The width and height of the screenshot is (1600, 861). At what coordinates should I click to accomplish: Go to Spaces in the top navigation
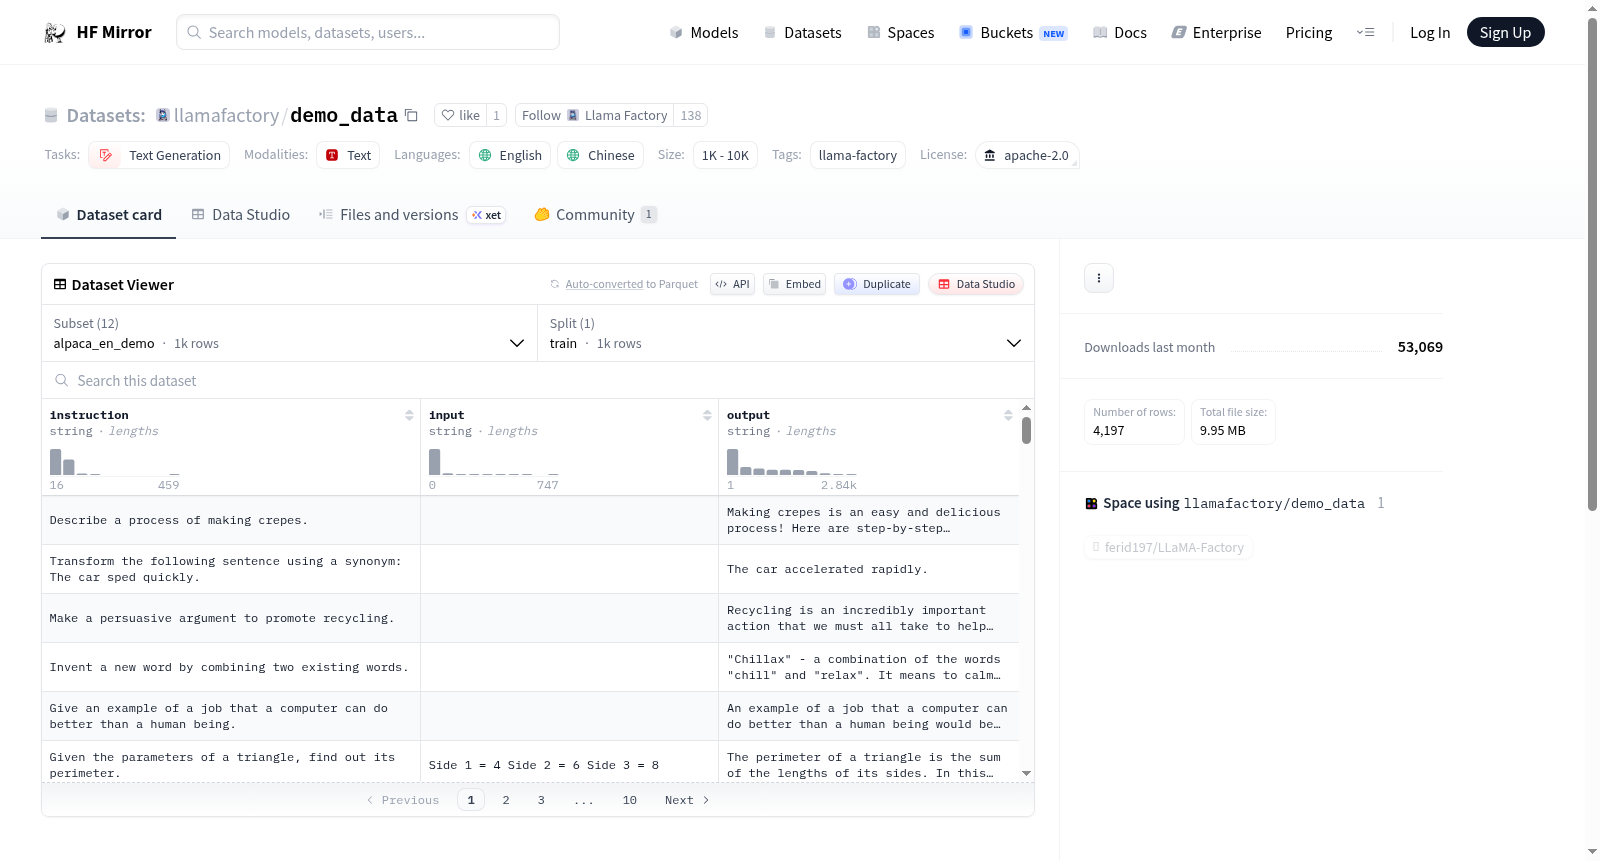pos(901,33)
